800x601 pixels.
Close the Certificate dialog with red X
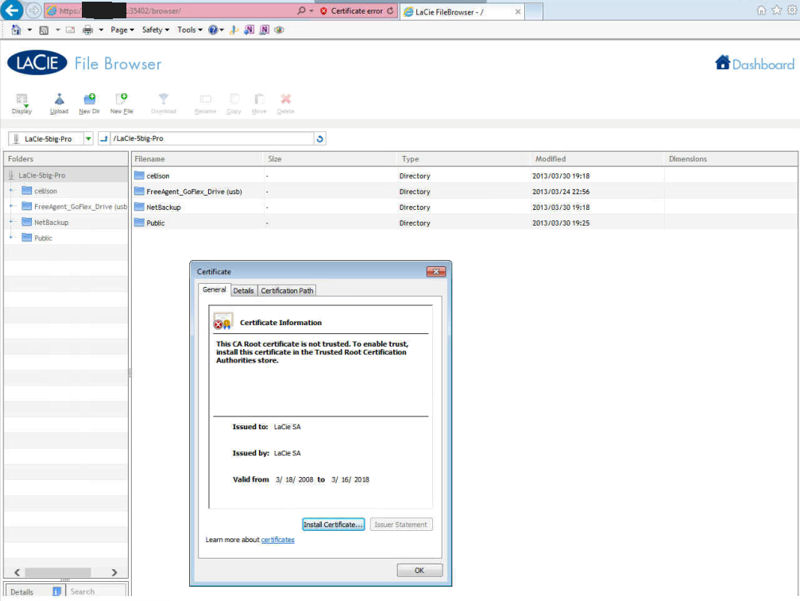pyautogui.click(x=436, y=271)
